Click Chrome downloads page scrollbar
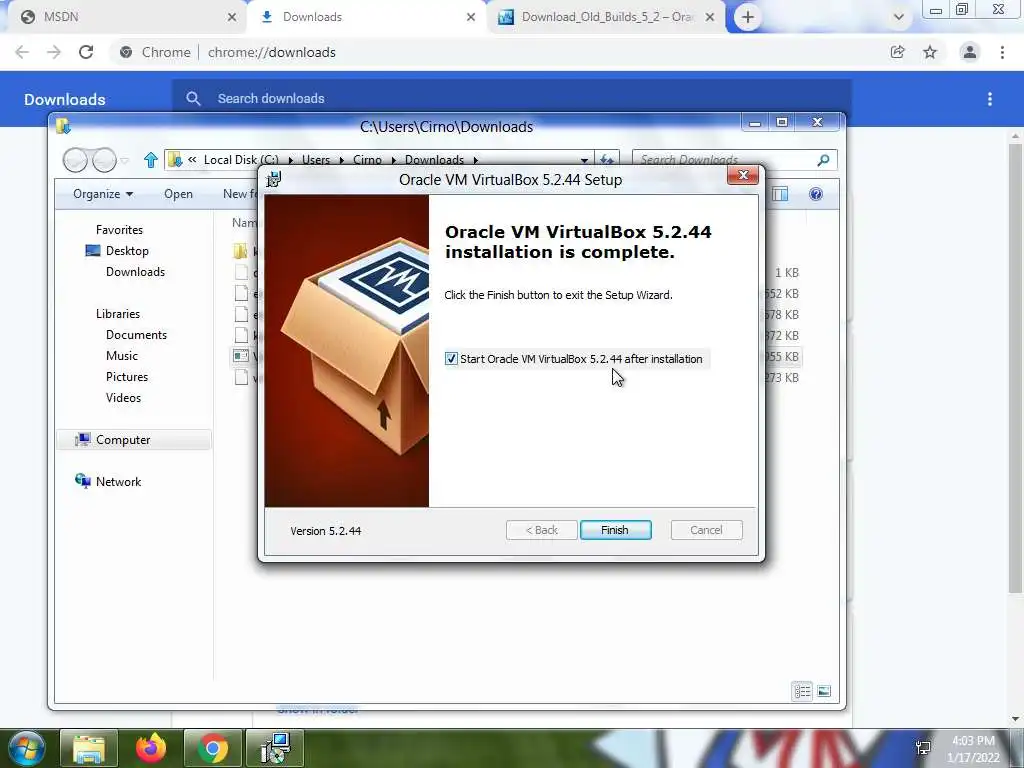 tap(1015, 368)
